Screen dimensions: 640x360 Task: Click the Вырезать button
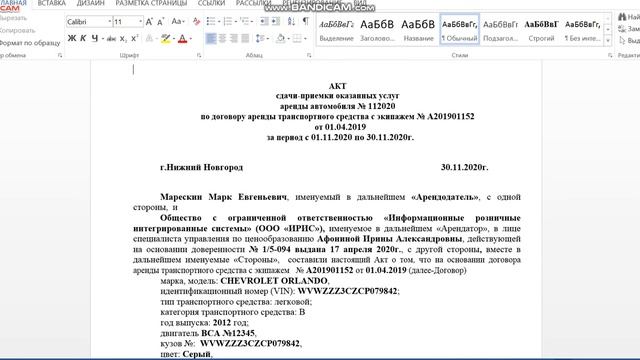(x=13, y=18)
